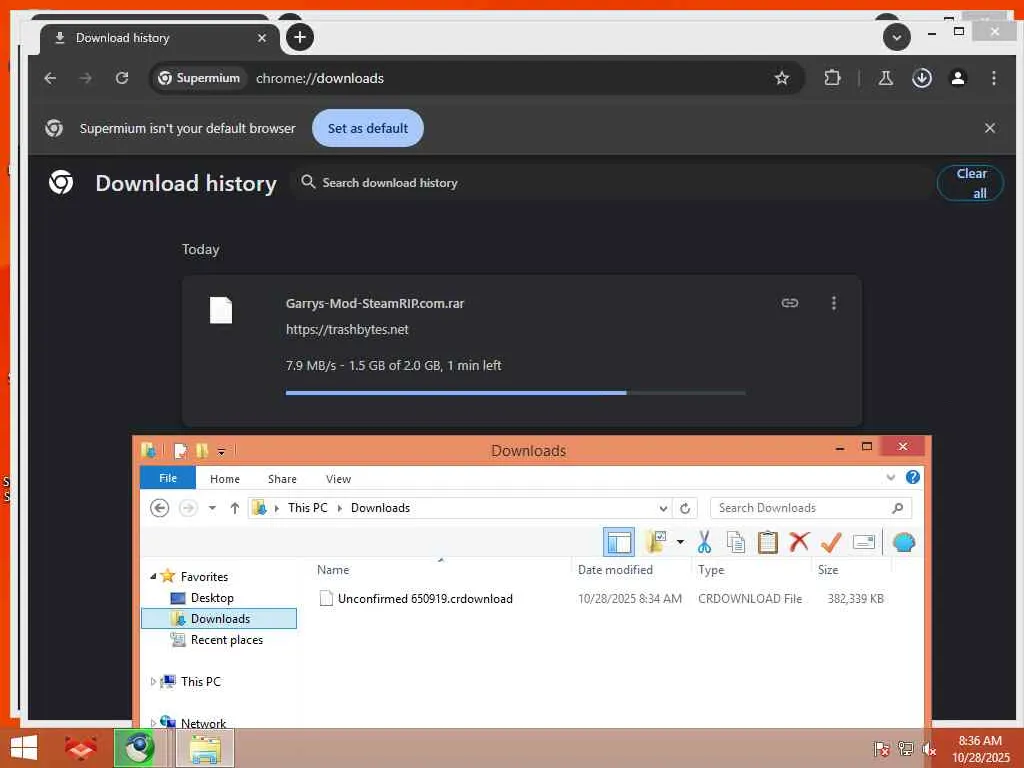Click the Garrys-Mod-SteamRIP.com.rar file name
This screenshot has height=768, width=1024.
point(375,304)
